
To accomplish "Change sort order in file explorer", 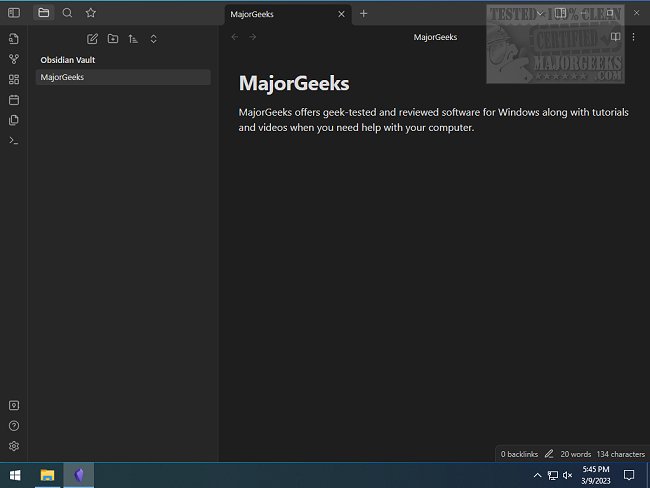I will (133, 39).
